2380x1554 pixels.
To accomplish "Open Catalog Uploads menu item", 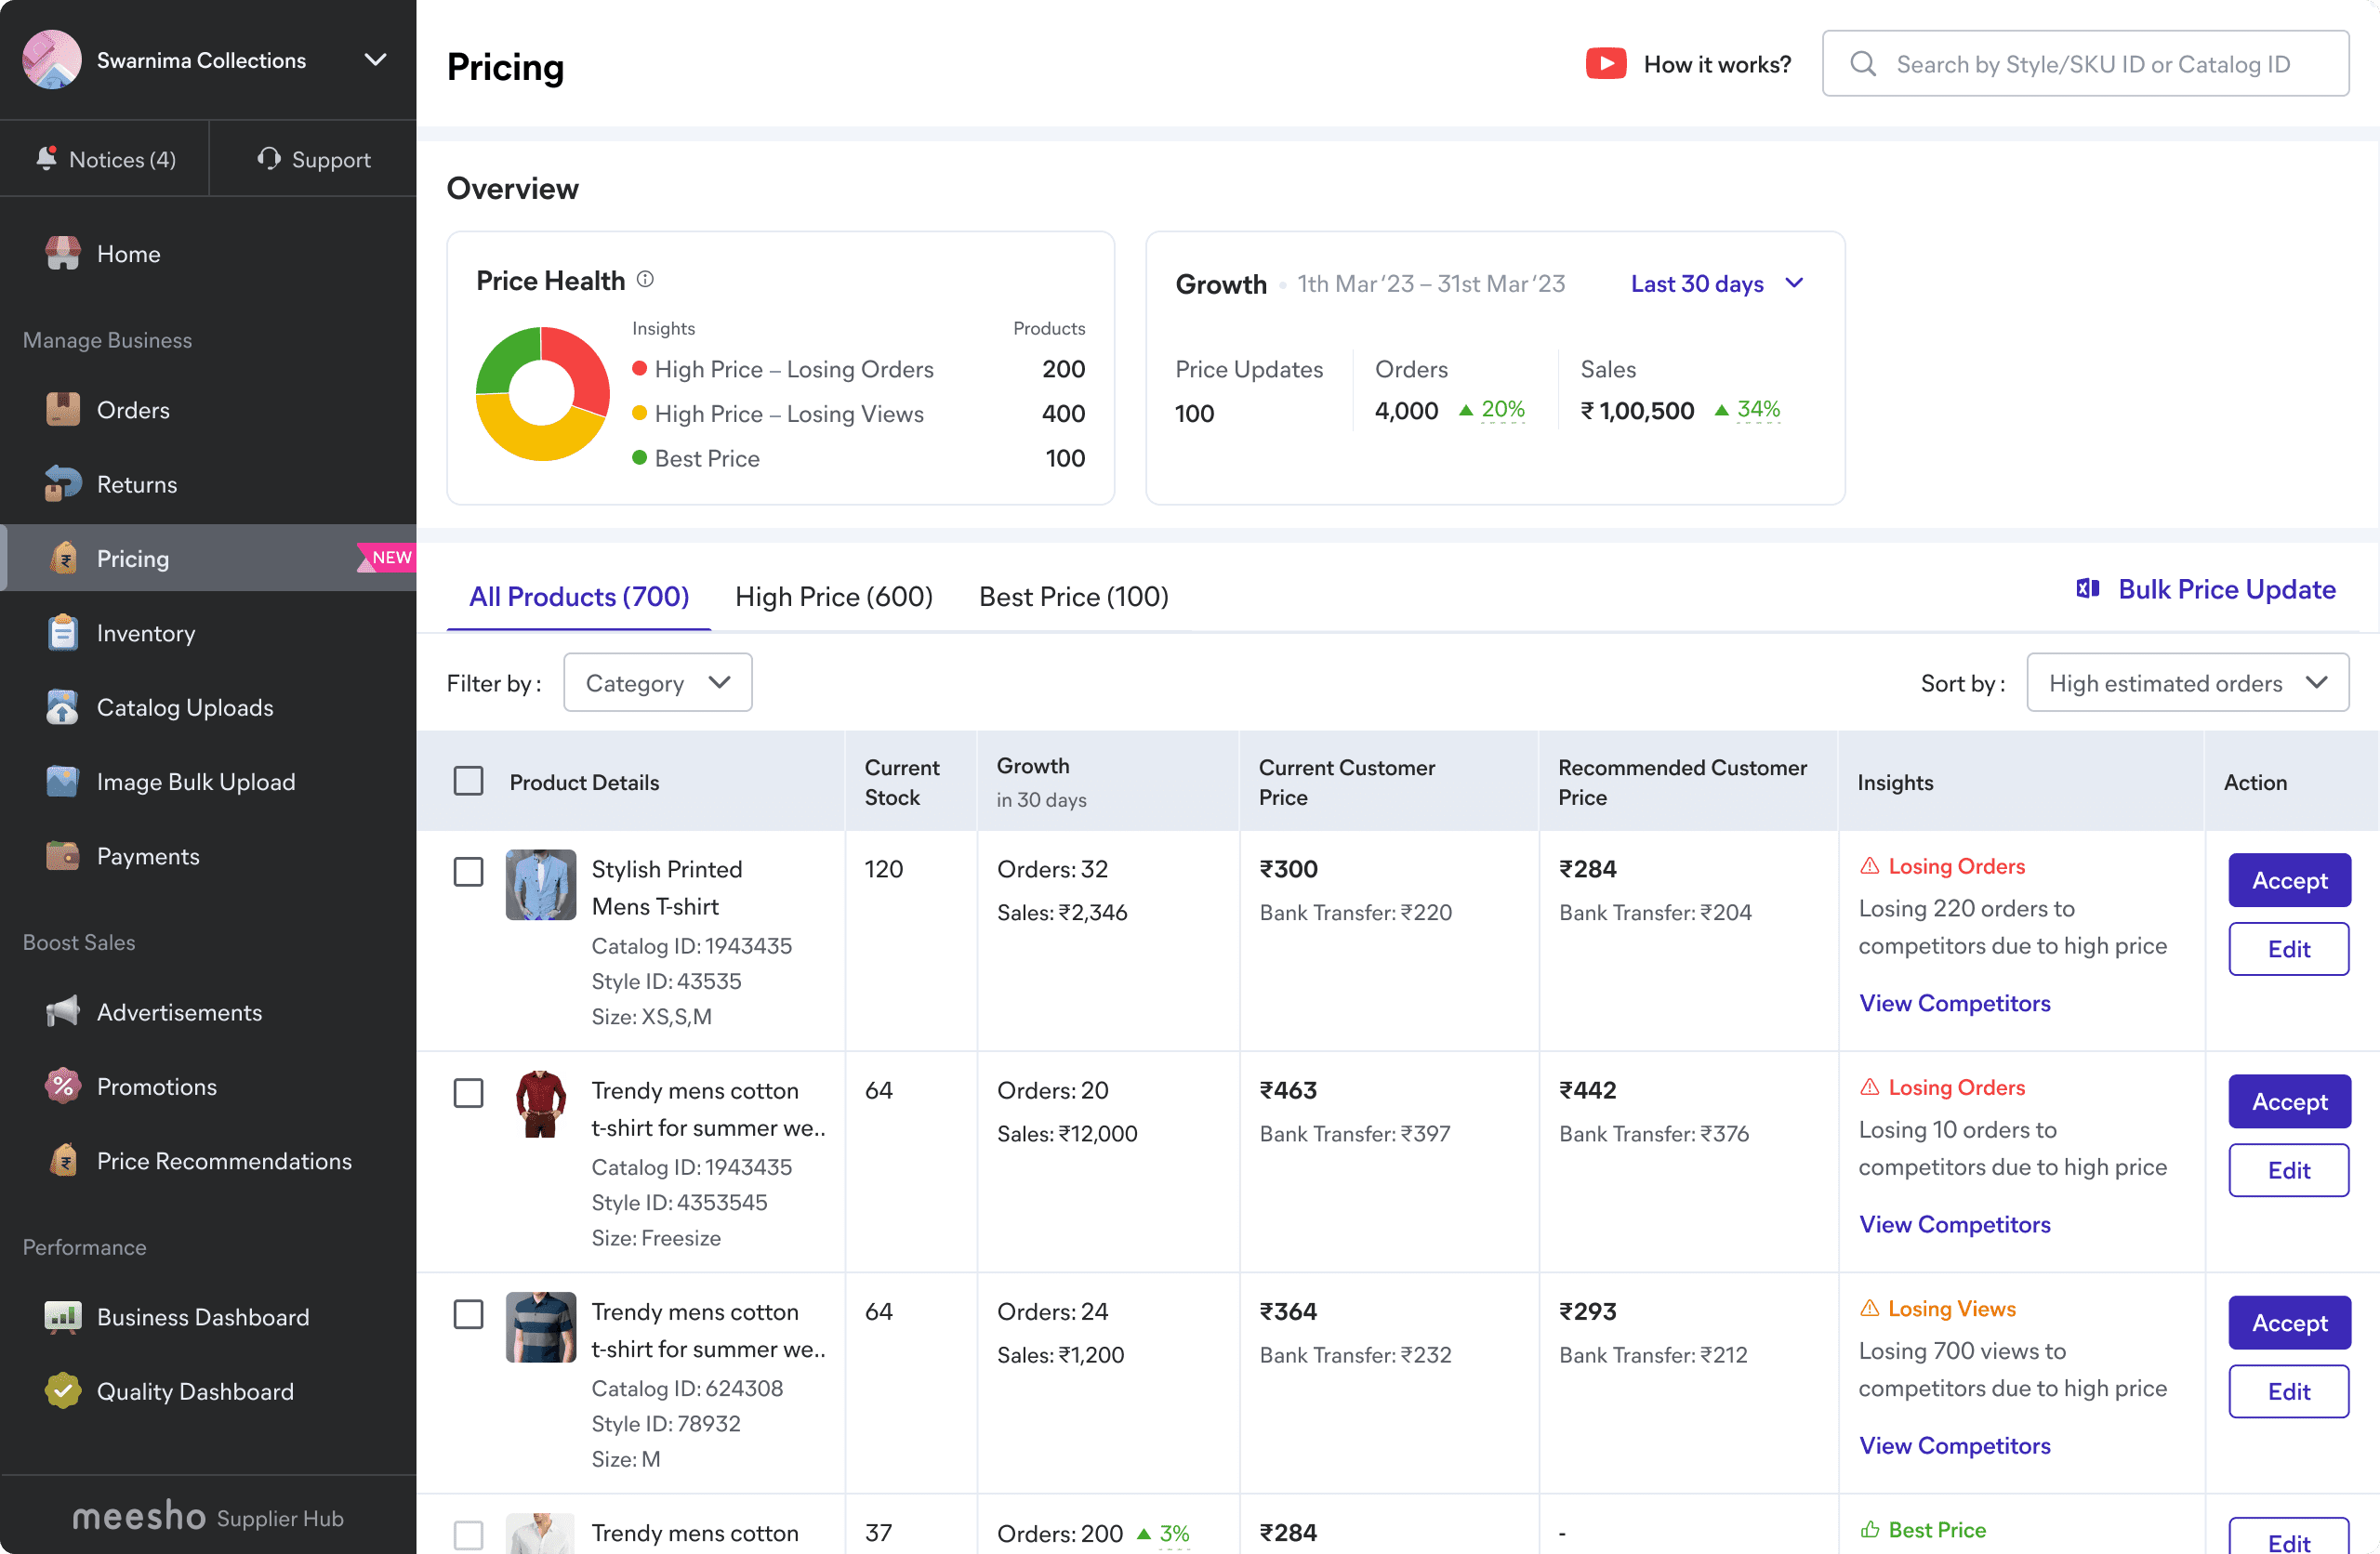I will [x=208, y=707].
